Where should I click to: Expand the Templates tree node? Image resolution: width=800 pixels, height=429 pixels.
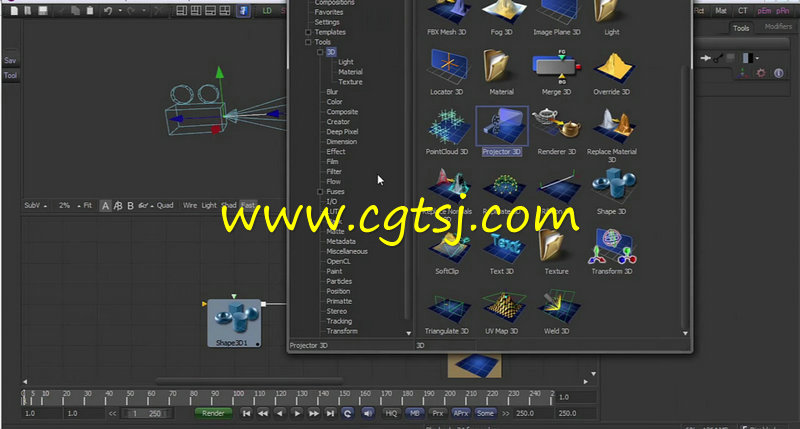(308, 32)
